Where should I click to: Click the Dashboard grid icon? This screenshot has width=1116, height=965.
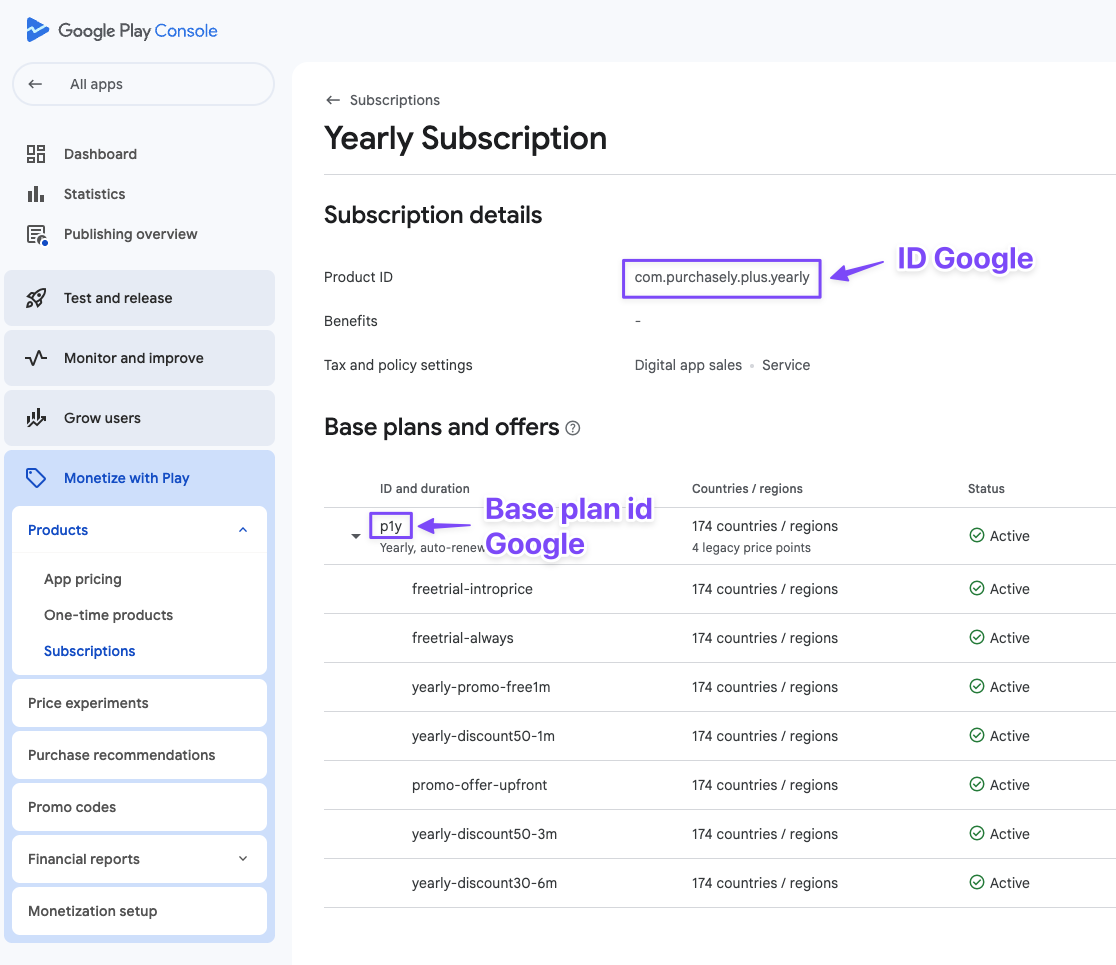pyautogui.click(x=36, y=154)
